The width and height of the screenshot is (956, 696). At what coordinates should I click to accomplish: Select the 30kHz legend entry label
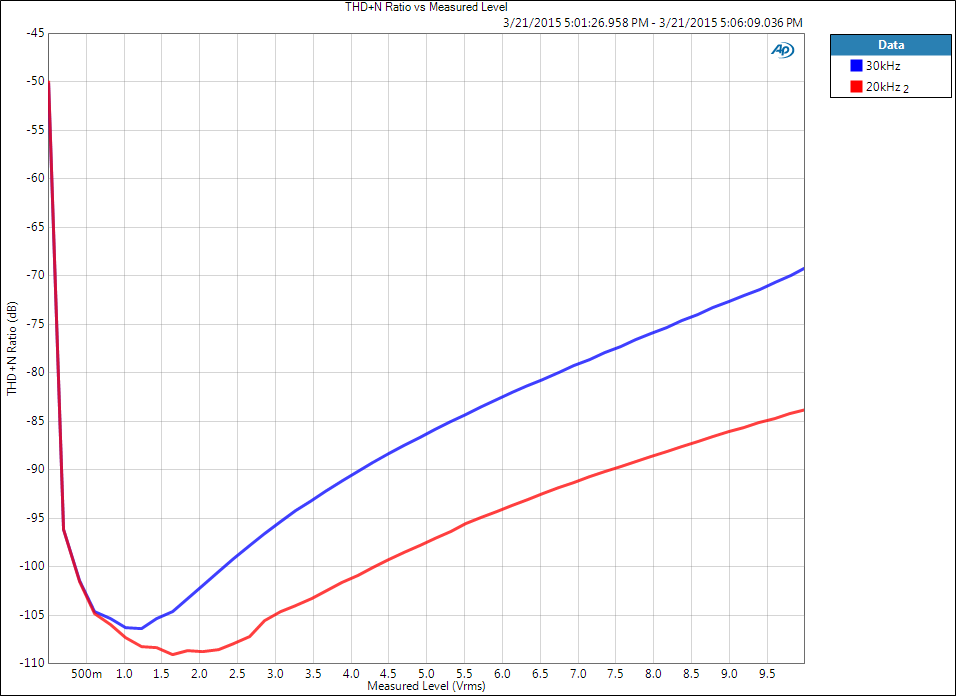pyautogui.click(x=883, y=66)
